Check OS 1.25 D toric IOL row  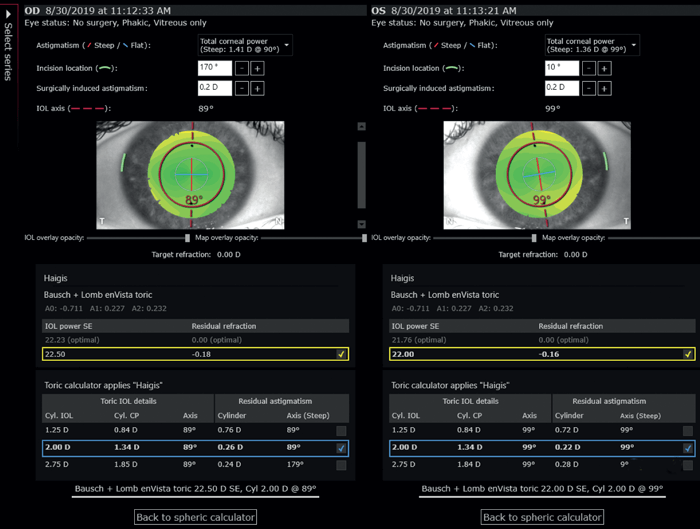click(688, 431)
